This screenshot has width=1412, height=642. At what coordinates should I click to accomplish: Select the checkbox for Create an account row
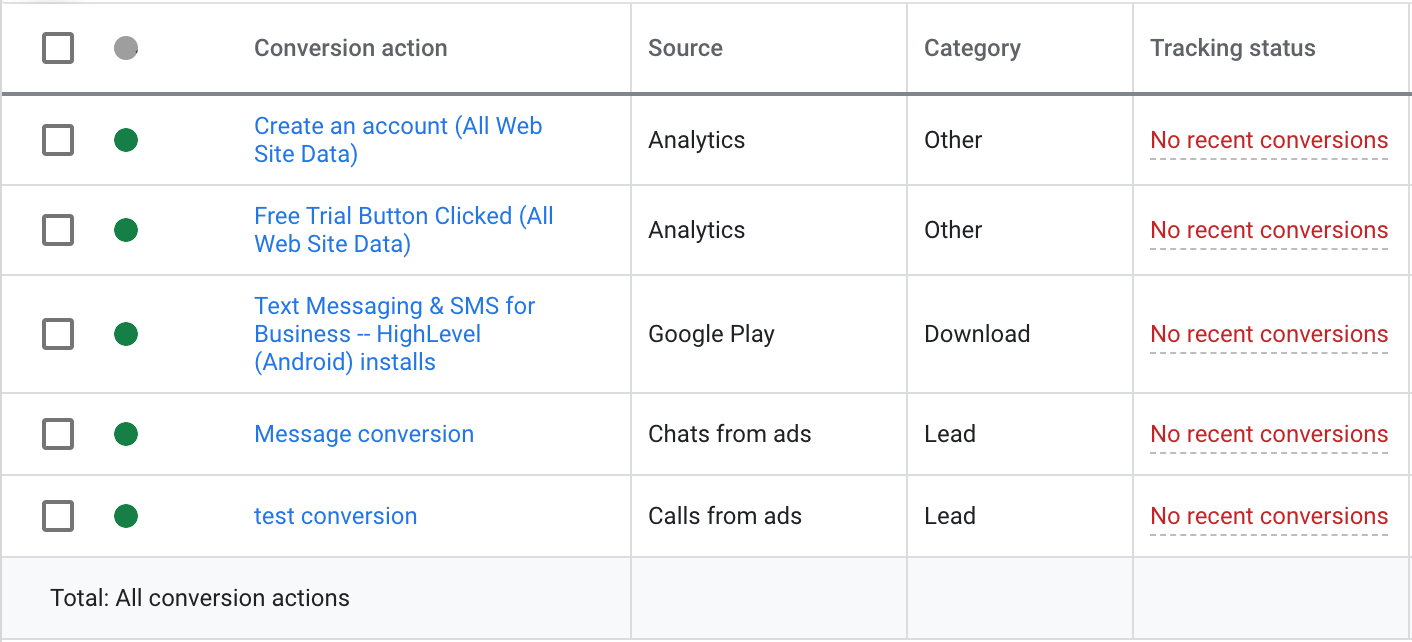(x=57, y=140)
